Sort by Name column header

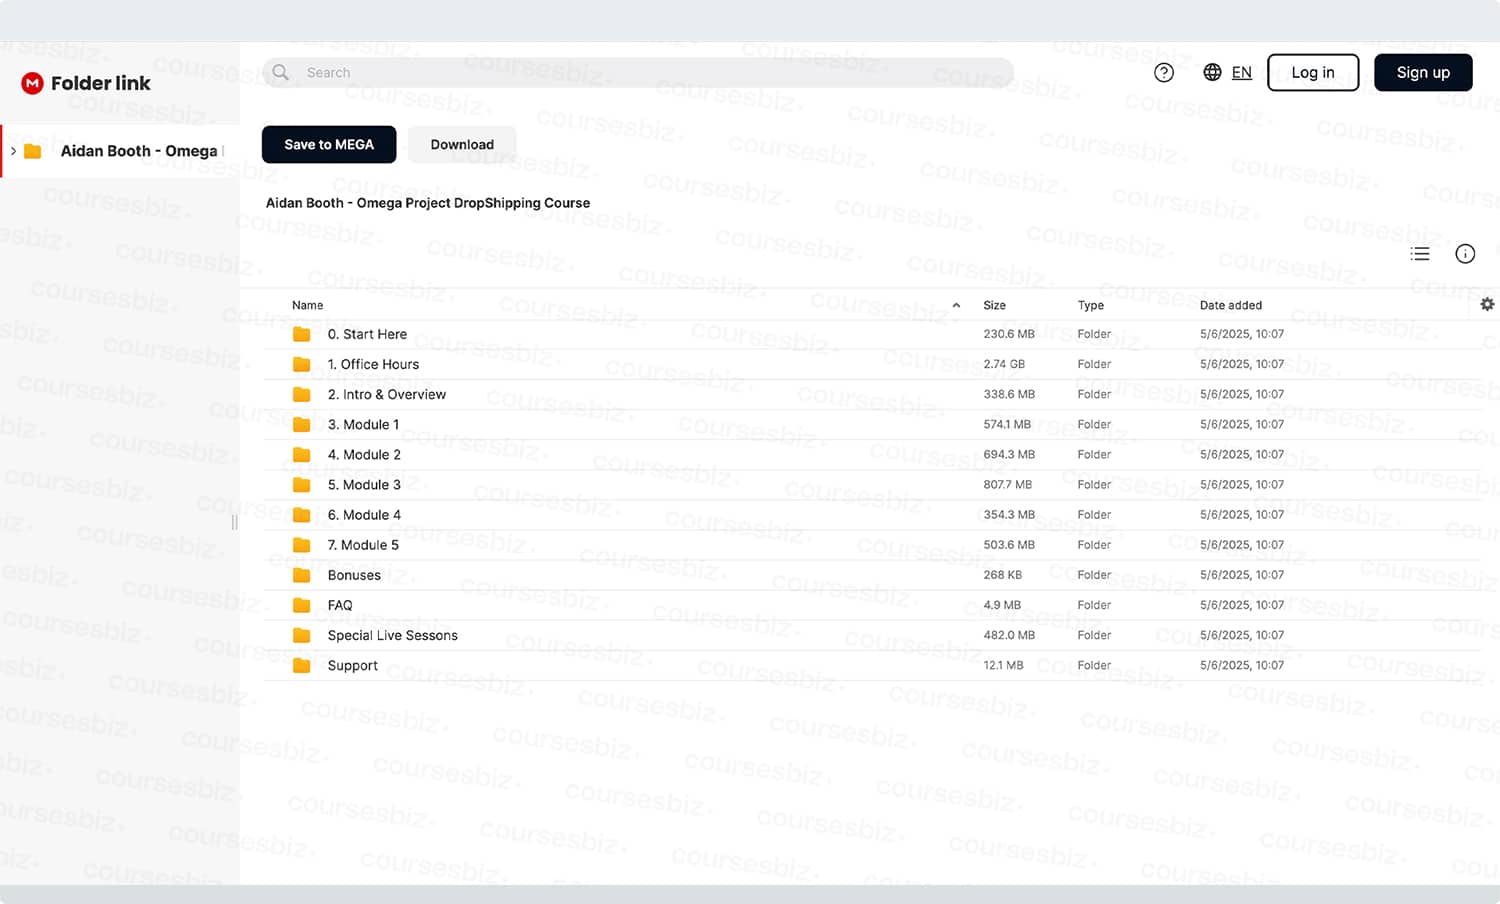(x=308, y=305)
